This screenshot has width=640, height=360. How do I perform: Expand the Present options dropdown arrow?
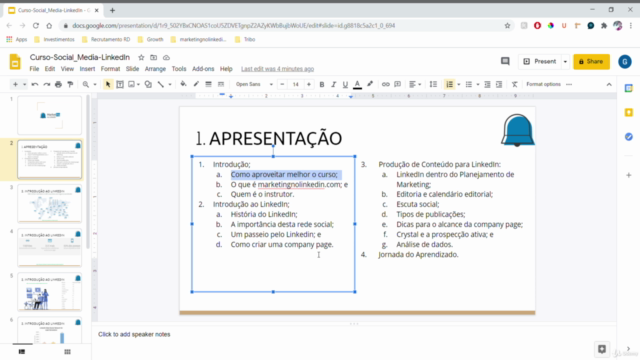[565, 62]
